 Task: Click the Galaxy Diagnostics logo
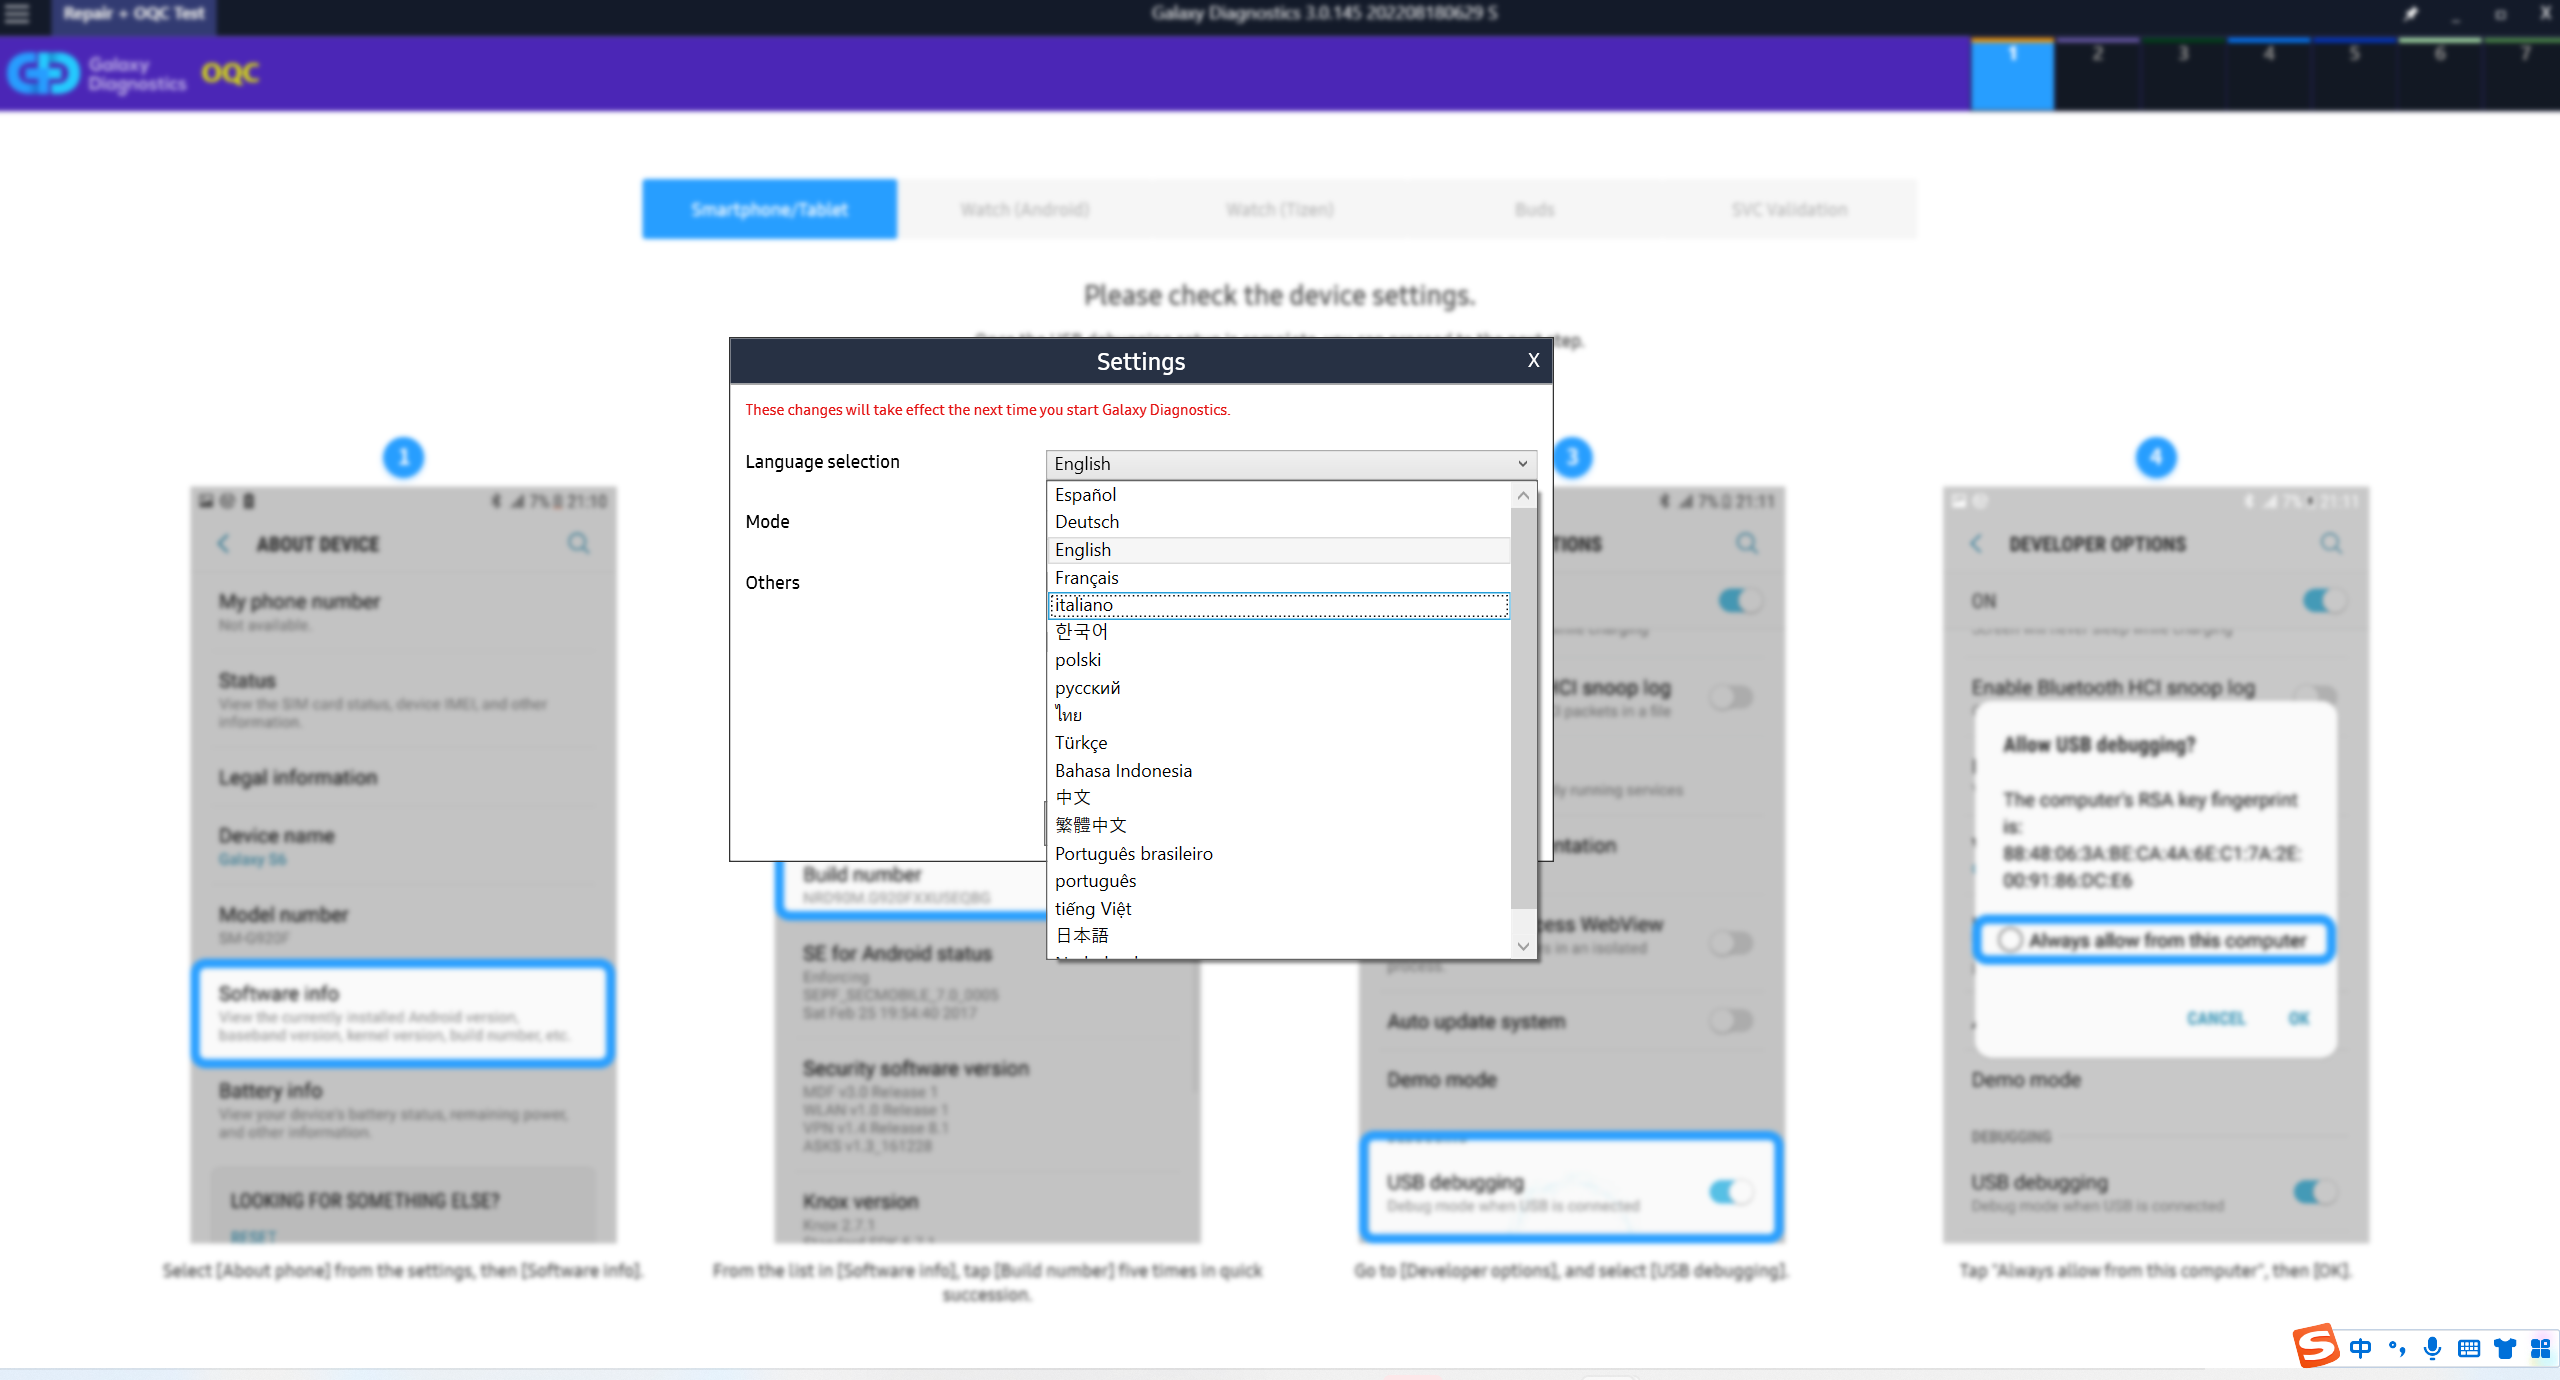[x=97, y=73]
